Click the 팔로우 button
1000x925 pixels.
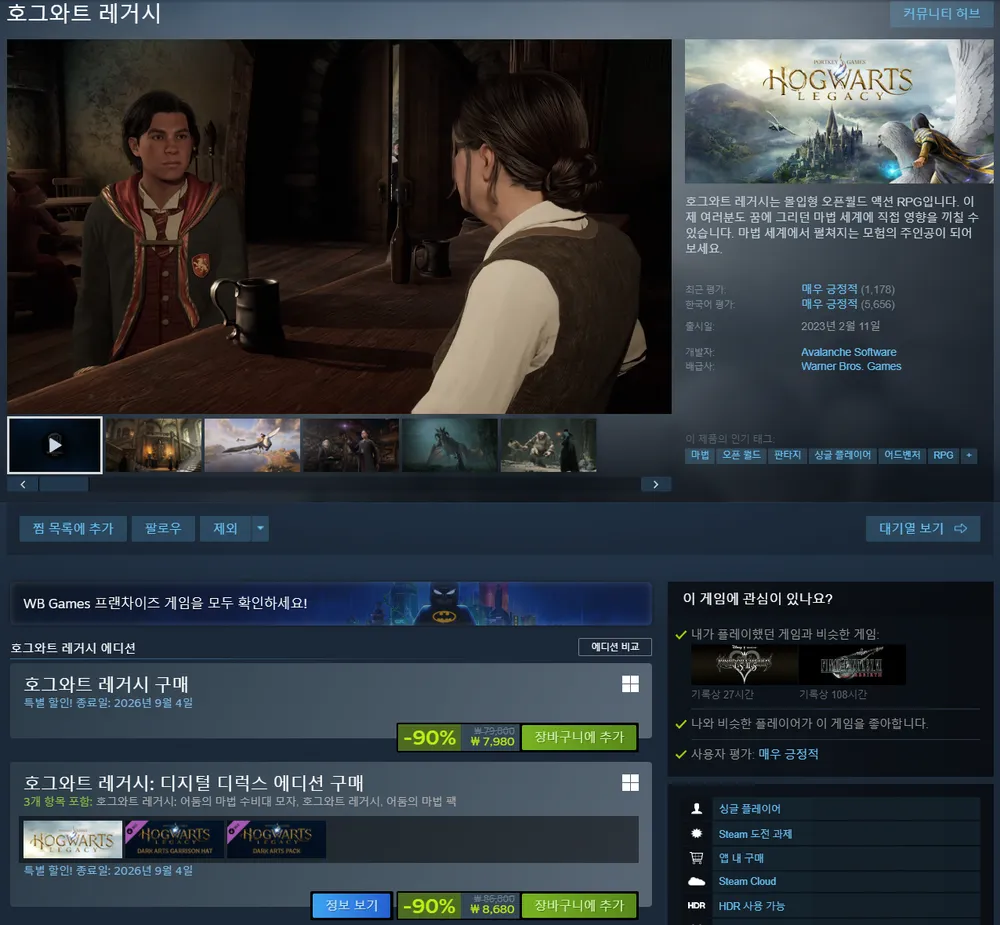[163, 528]
